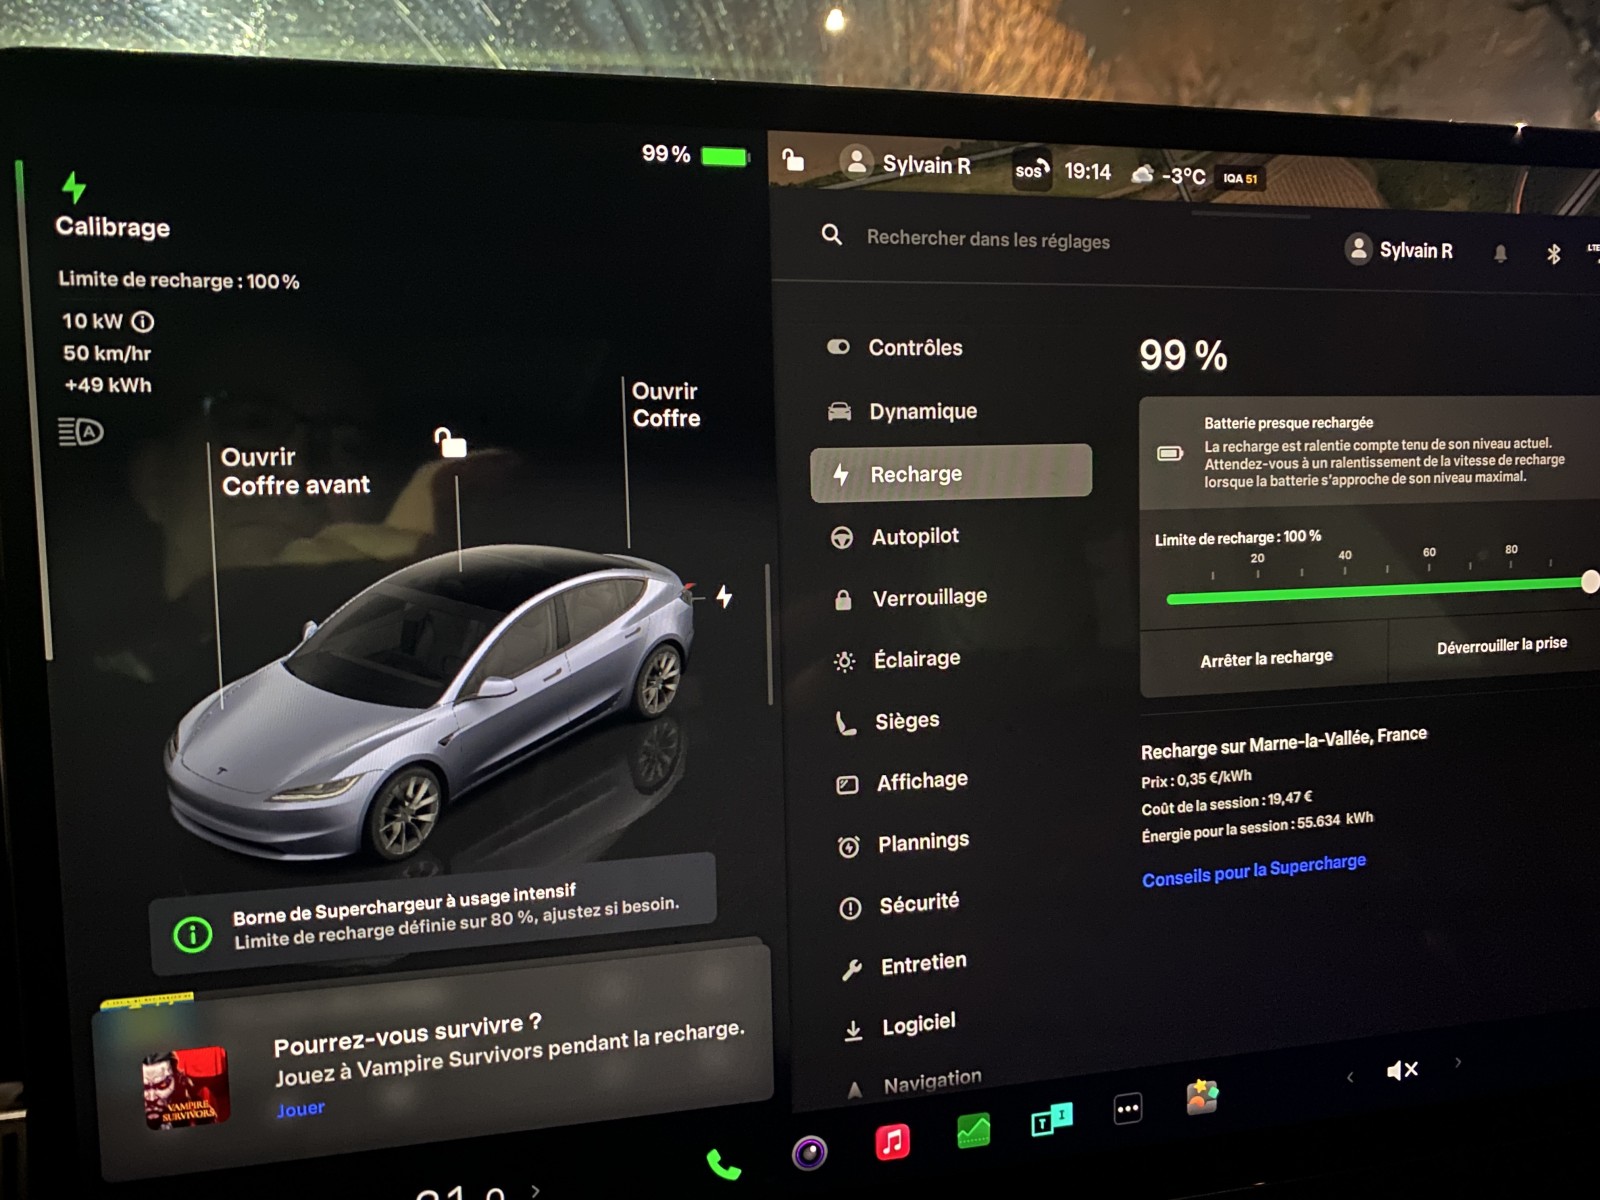Screen dimensions: 1600x1200
Task: Tap the '50 km/hr' charge rate
Action: click(107, 353)
